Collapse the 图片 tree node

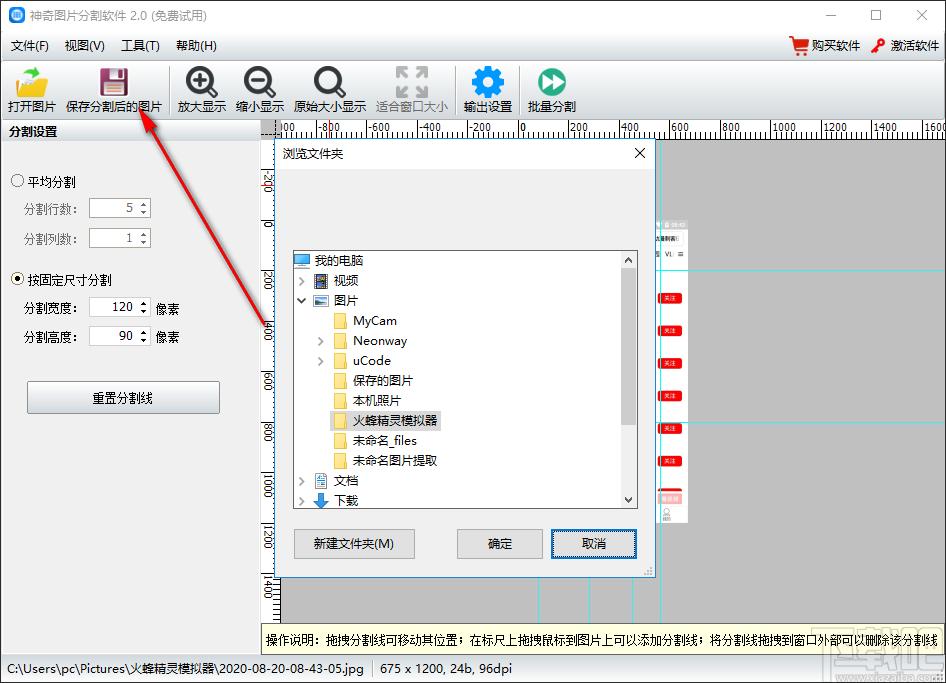[x=302, y=300]
